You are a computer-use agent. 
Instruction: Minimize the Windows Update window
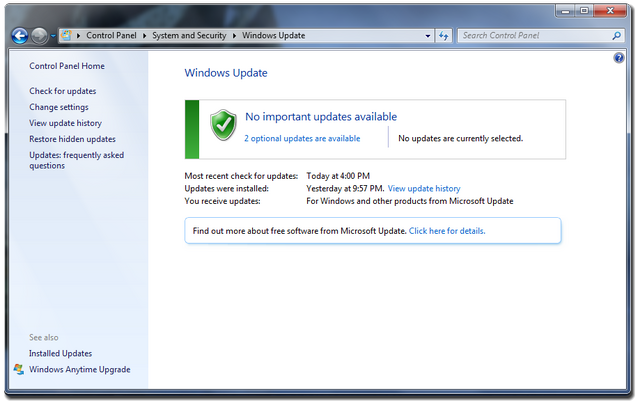(x=565, y=11)
